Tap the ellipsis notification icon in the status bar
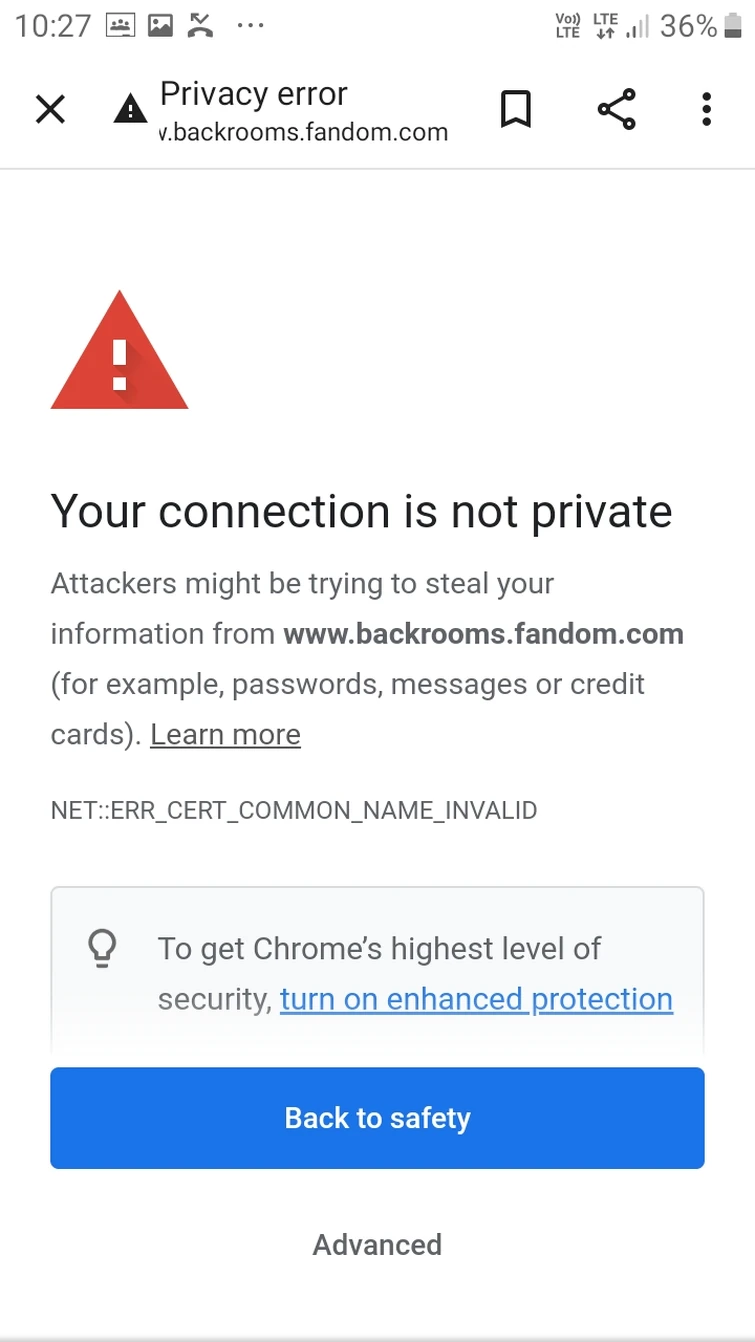This screenshot has width=755, height=1342. (249, 26)
